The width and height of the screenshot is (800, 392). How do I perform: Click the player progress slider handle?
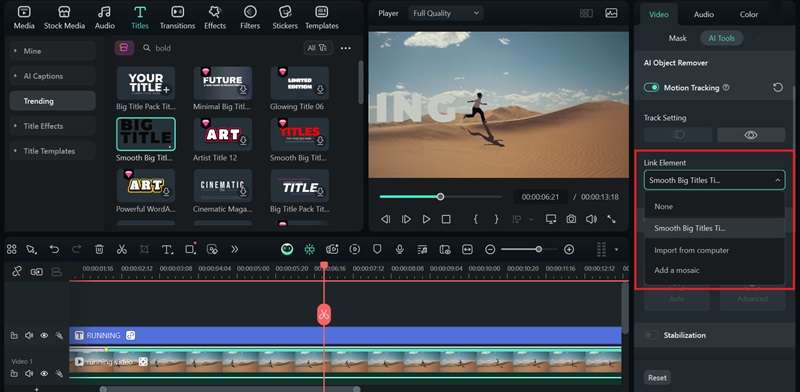(440, 197)
